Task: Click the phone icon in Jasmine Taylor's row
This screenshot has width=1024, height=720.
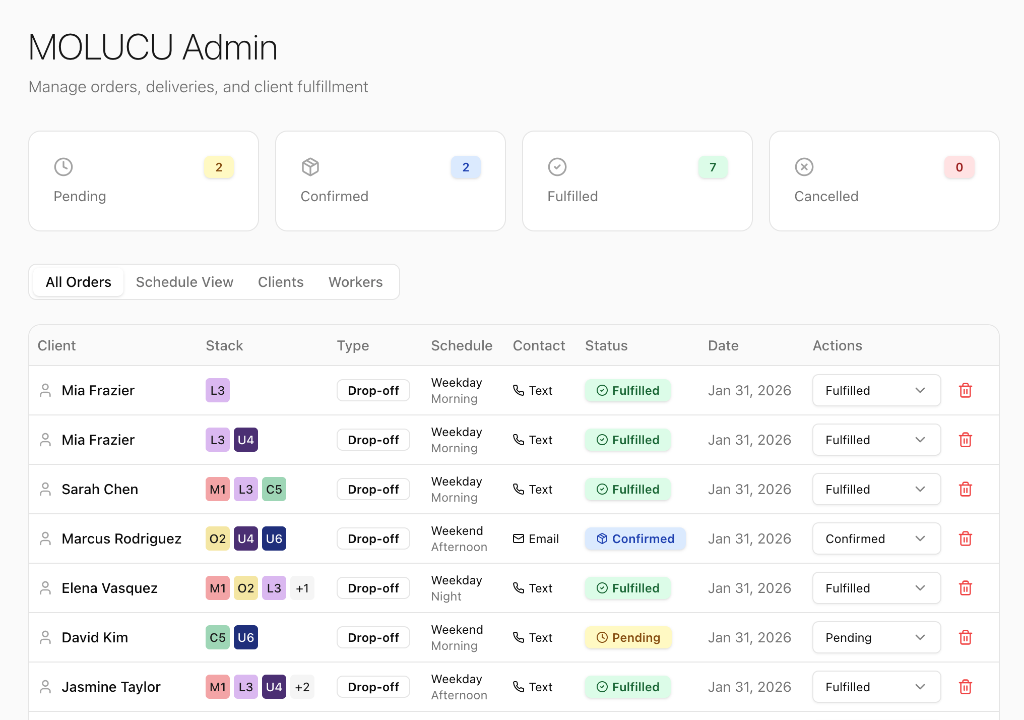Action: (519, 687)
